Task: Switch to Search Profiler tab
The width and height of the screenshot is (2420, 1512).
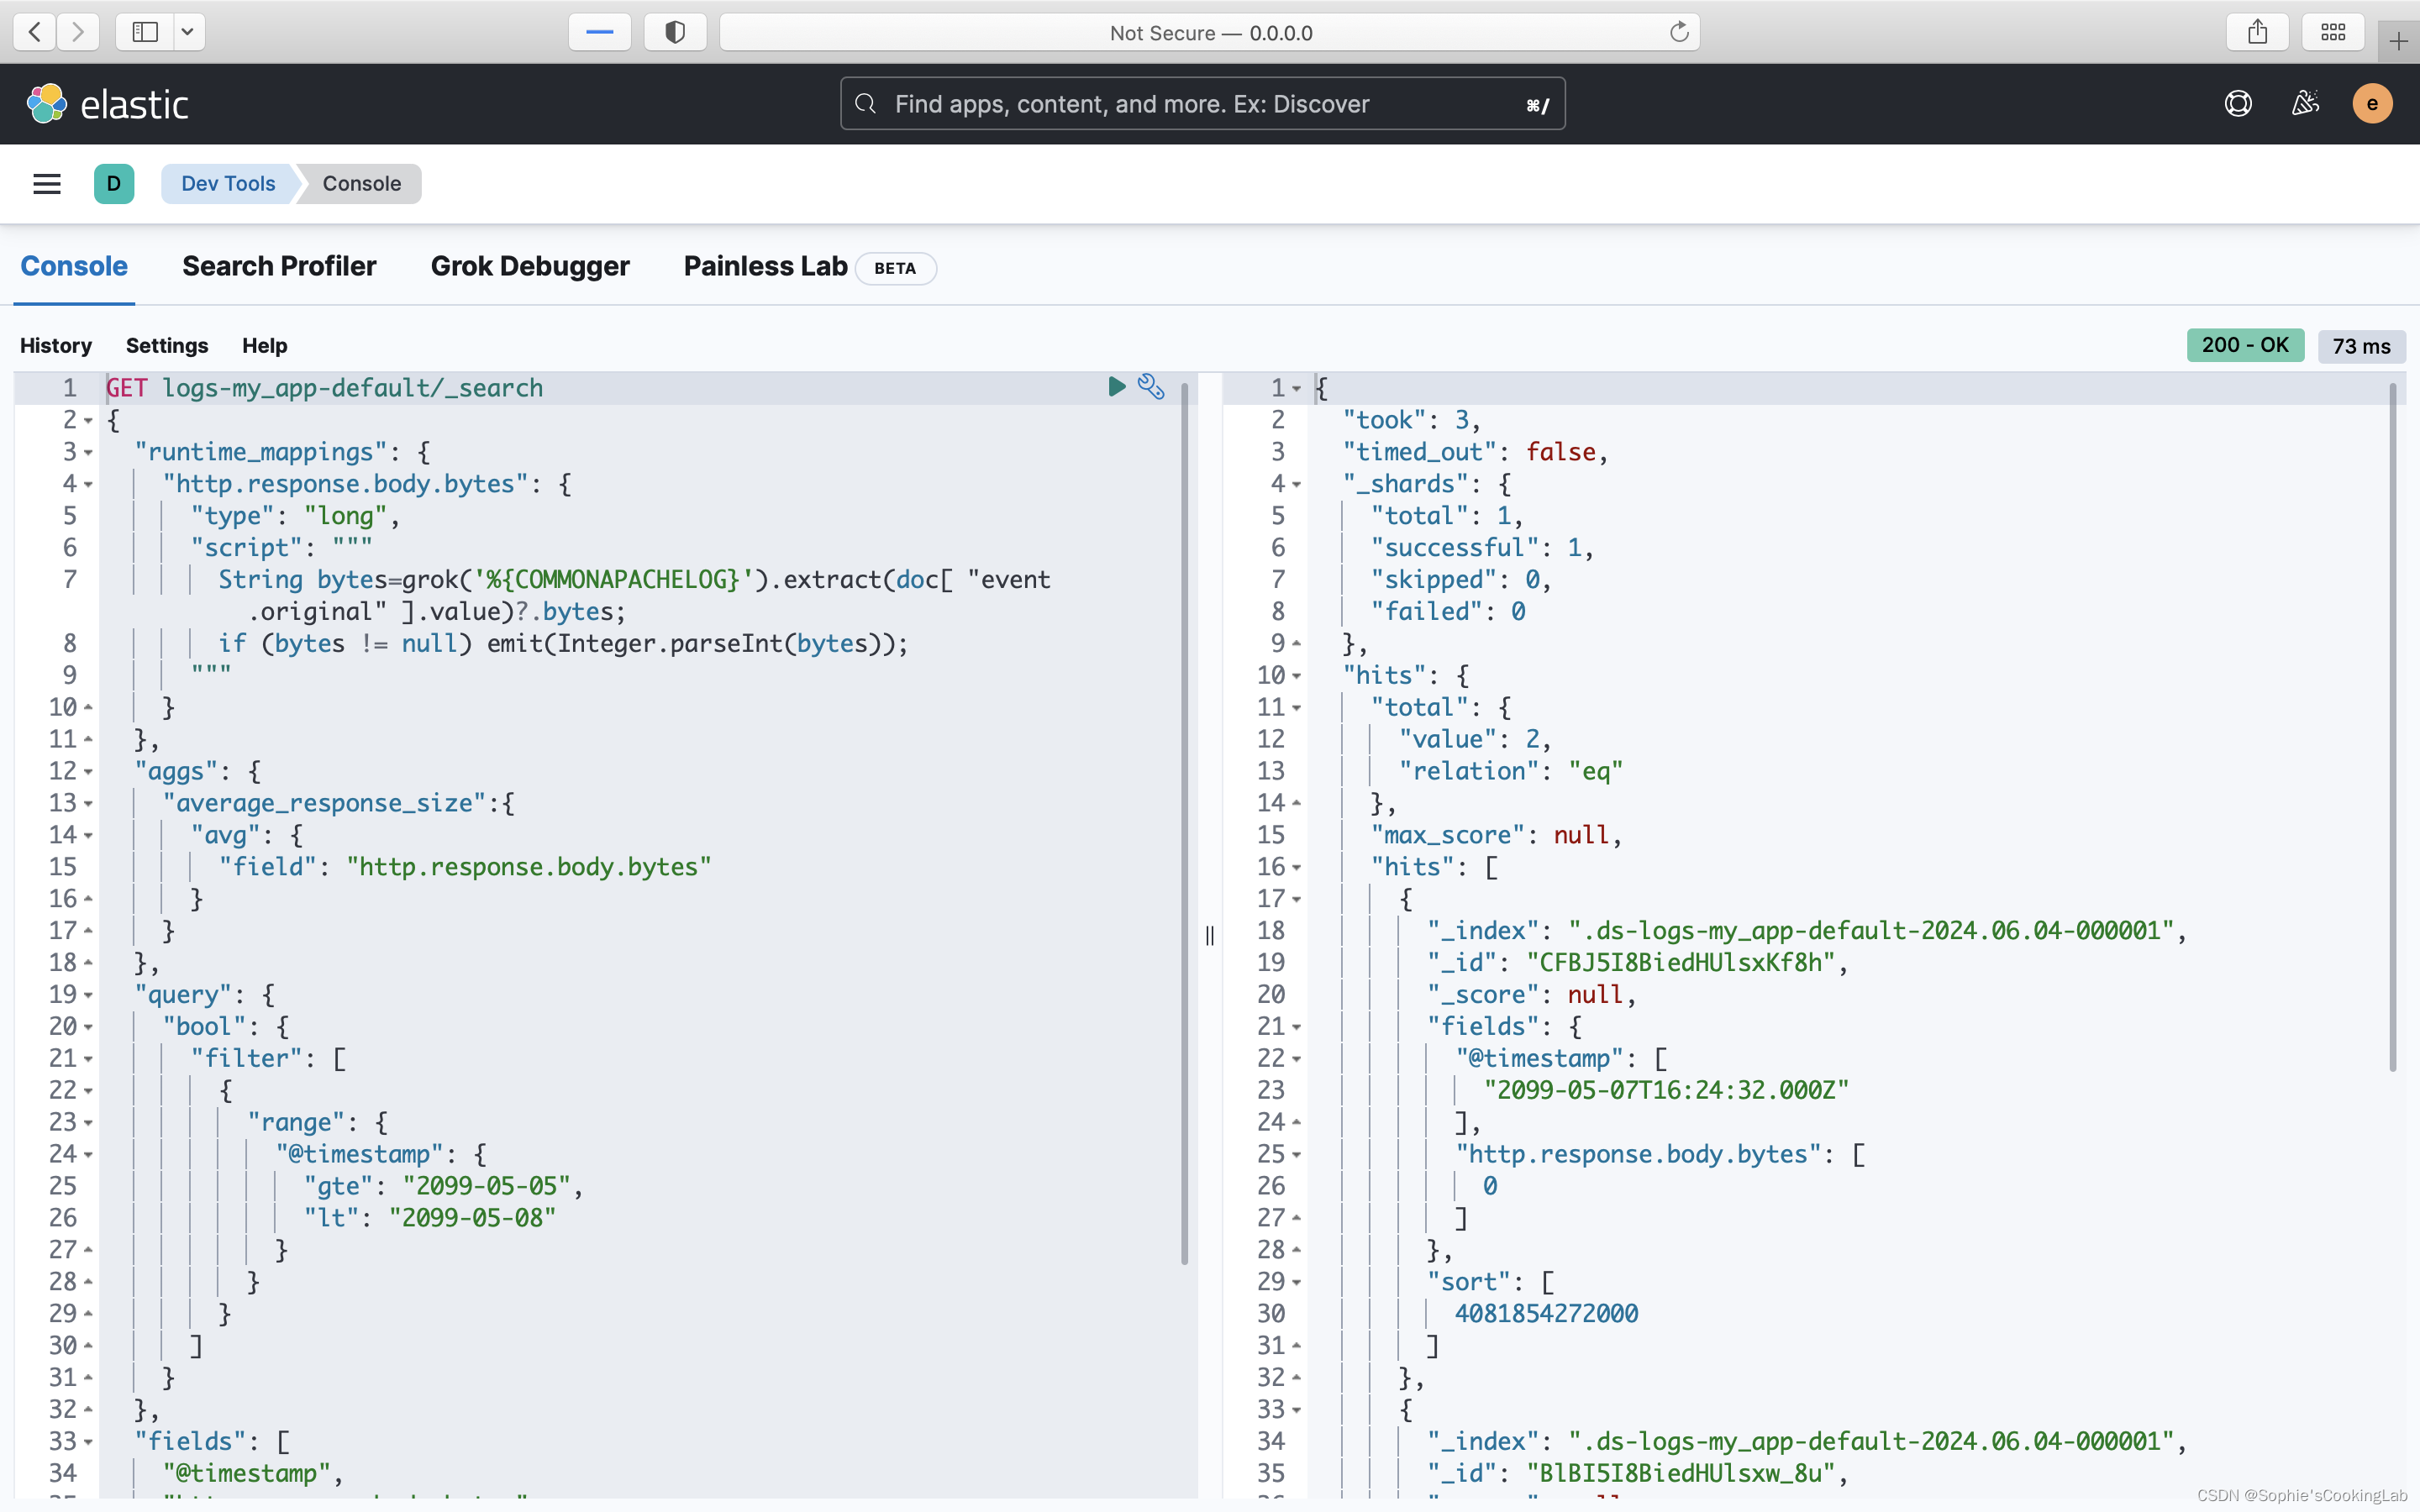Action: (x=279, y=265)
